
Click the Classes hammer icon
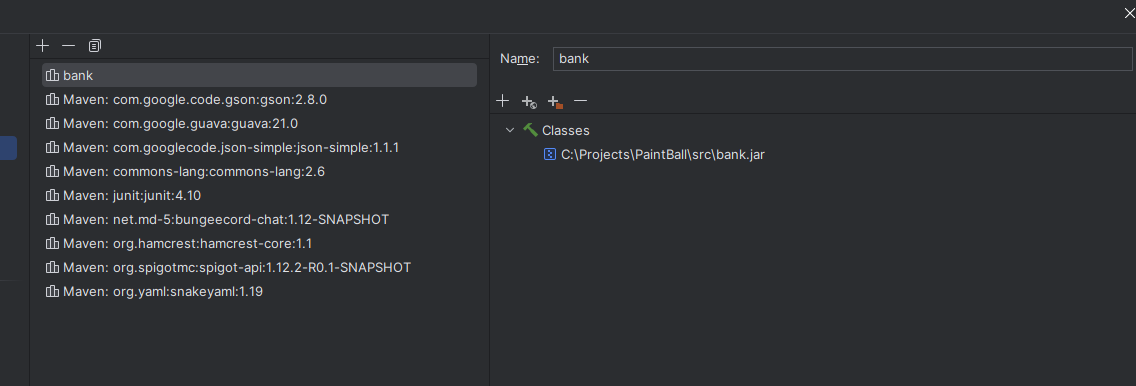pyautogui.click(x=530, y=130)
